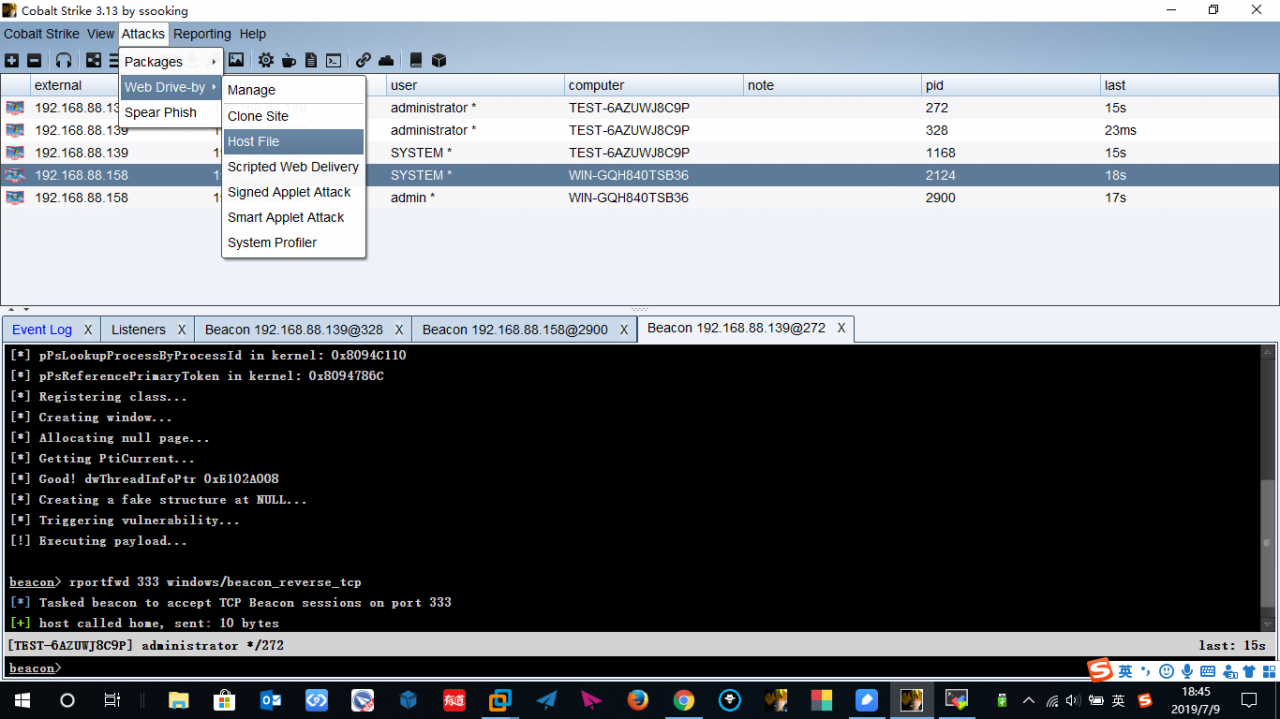
Task: Close the Listeners tab
Action: pyautogui.click(x=182, y=330)
